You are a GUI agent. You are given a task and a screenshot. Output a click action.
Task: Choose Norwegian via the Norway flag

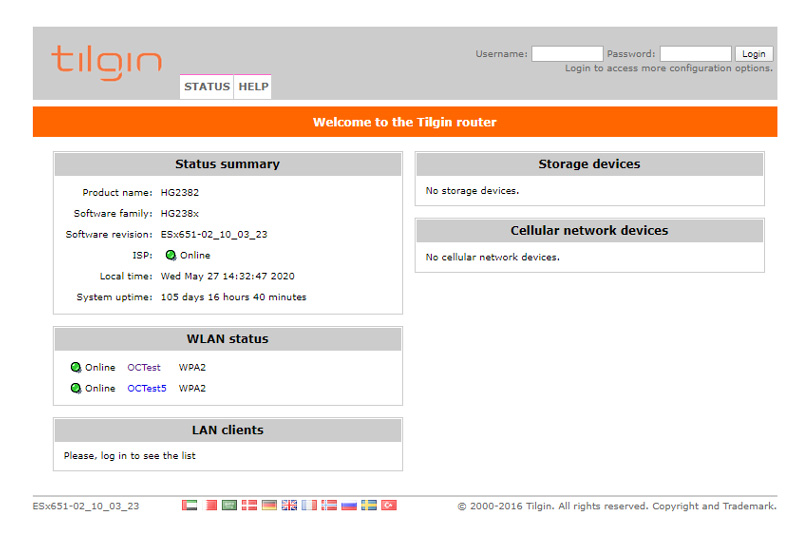pos(329,505)
